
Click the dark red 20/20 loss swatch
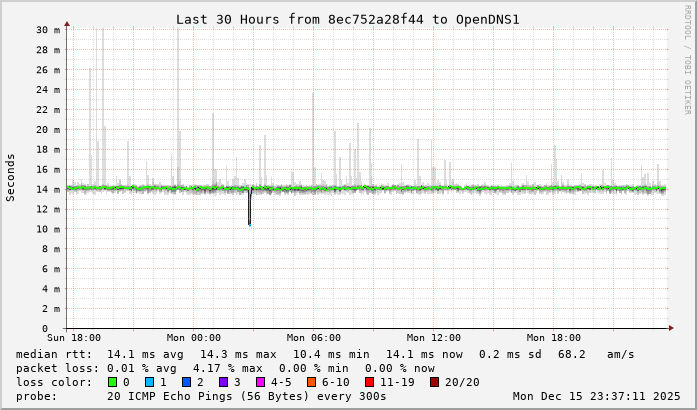[x=434, y=382]
